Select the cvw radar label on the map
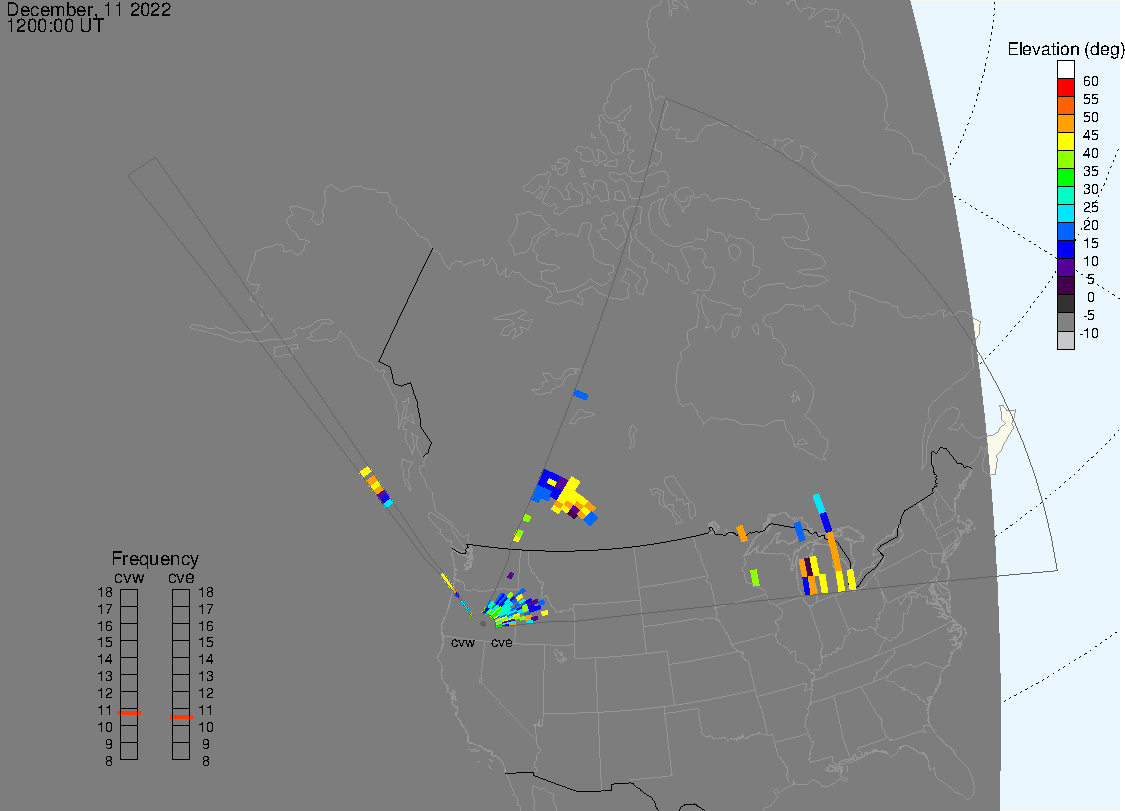 [x=463, y=643]
